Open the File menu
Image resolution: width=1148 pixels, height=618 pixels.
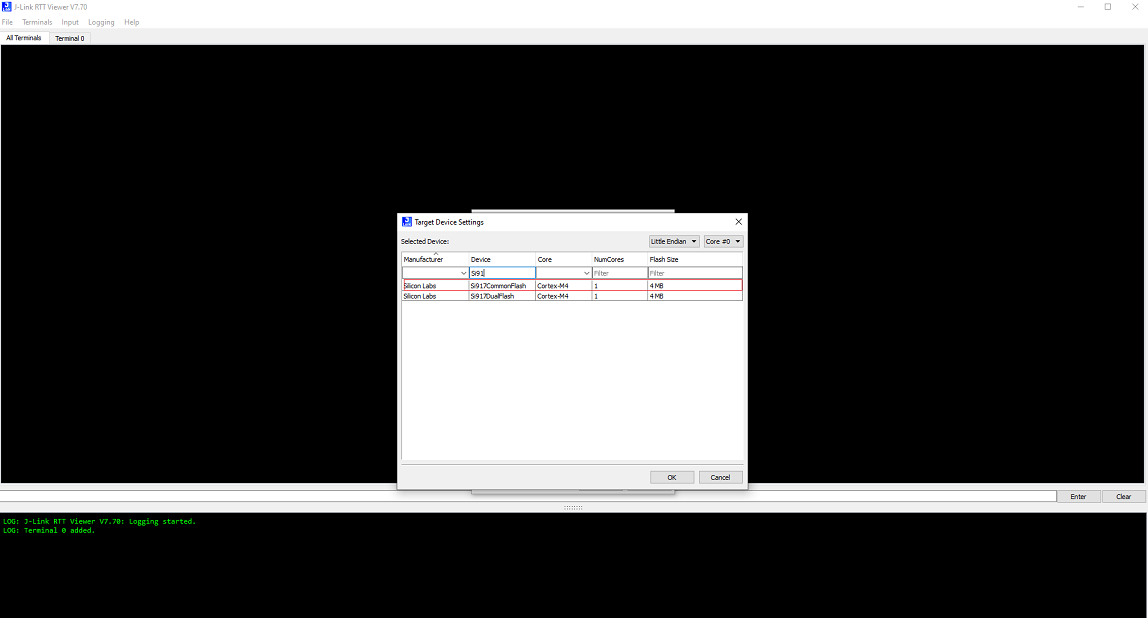click(7, 22)
